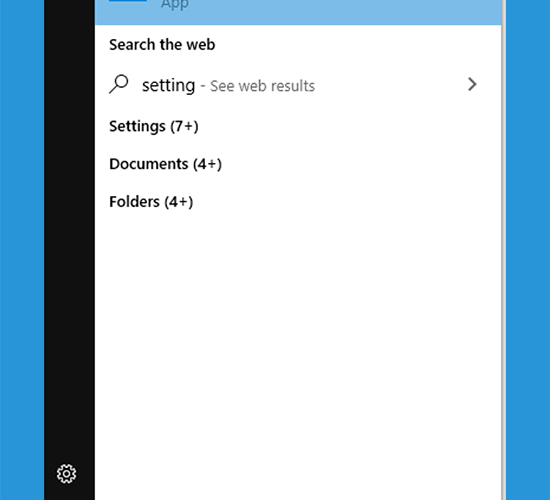Expand the Settings (7+) results group
Image resolution: width=550 pixels, height=500 pixels.
154,126
